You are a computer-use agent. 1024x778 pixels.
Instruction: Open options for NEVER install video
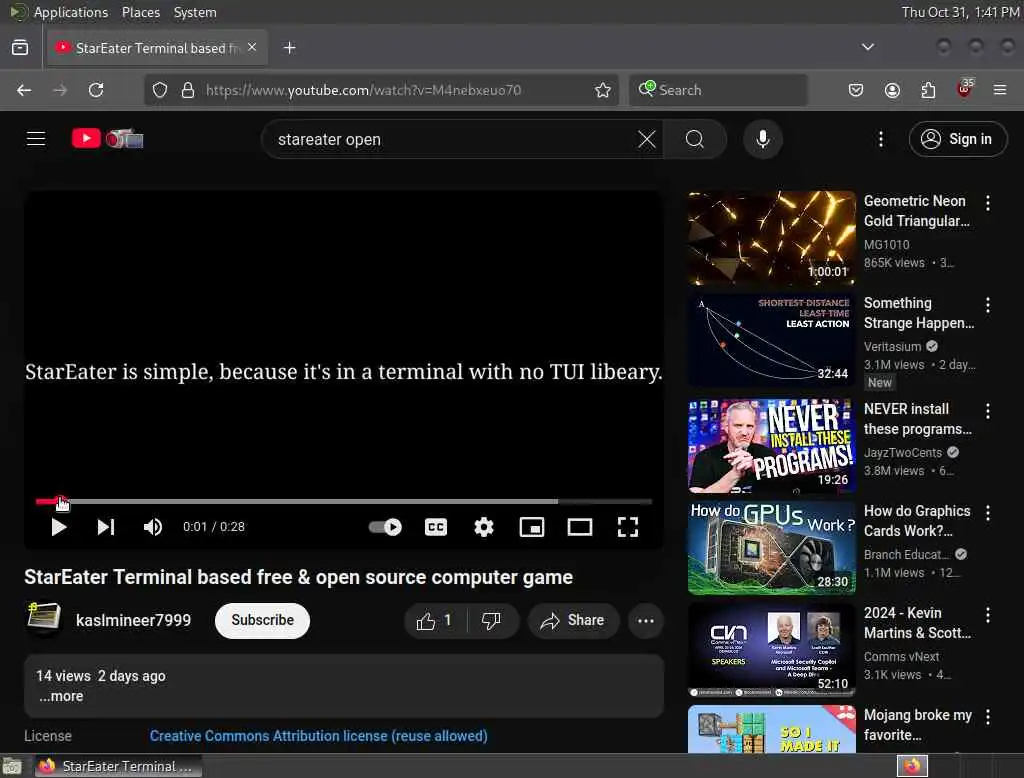point(988,411)
